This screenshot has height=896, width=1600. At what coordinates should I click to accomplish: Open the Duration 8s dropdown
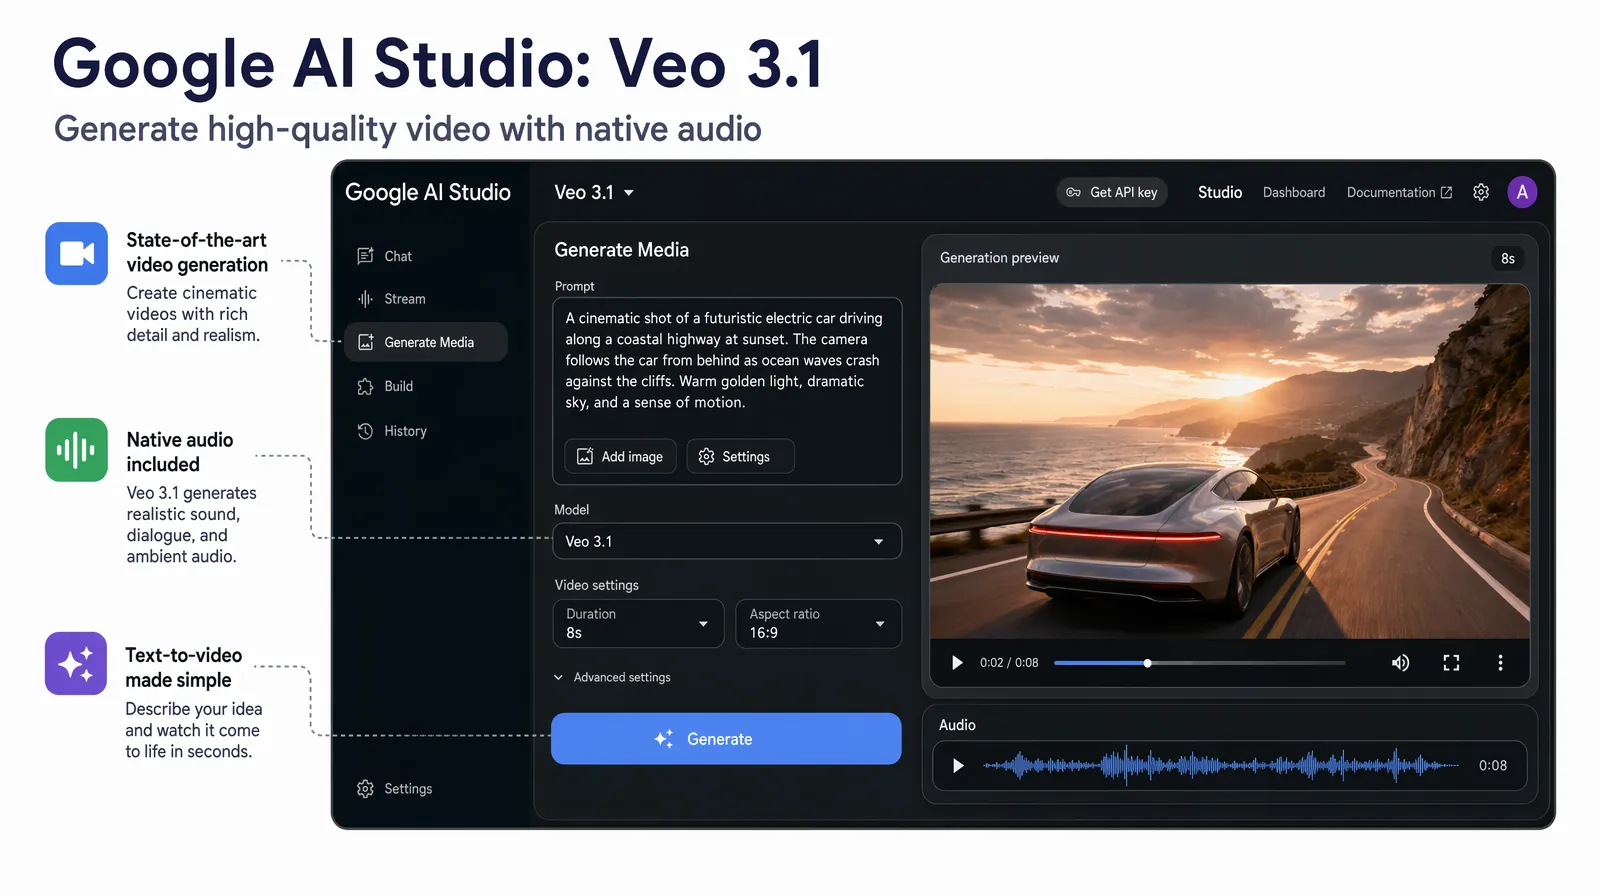coord(638,623)
